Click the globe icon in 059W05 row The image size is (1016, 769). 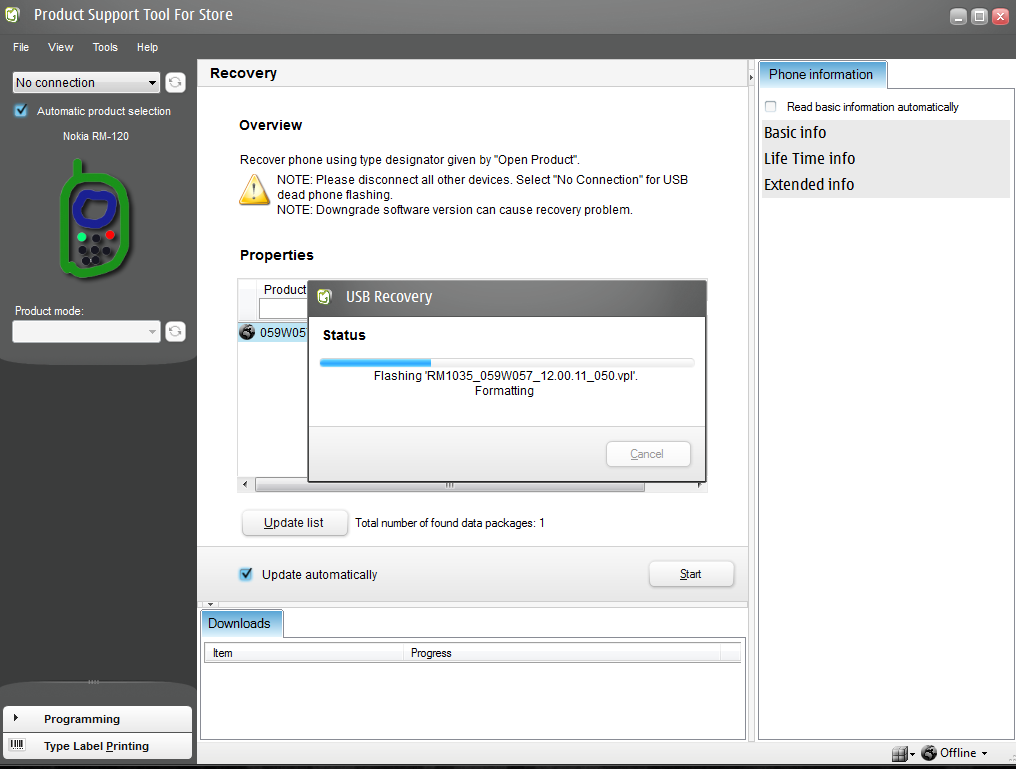(247, 332)
